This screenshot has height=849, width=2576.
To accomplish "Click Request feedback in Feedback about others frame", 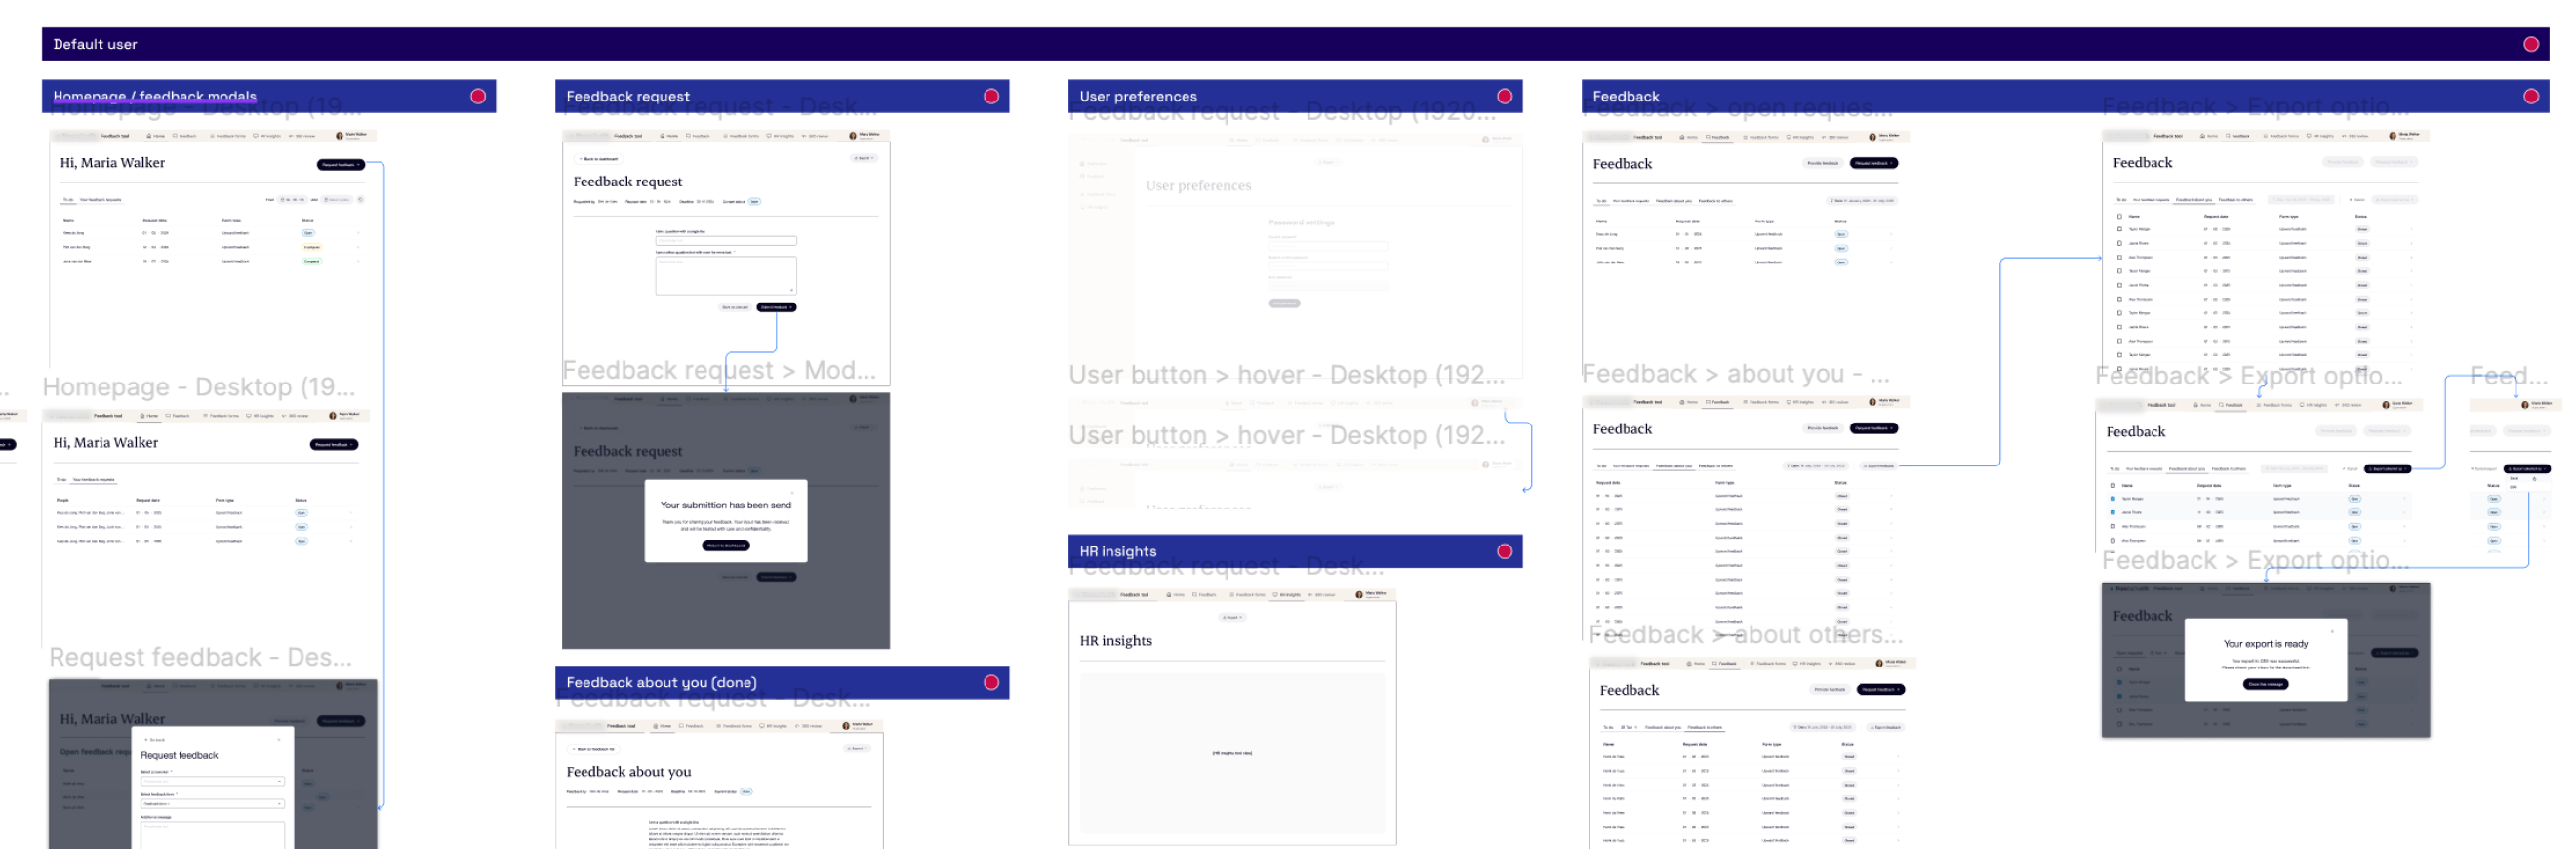I will click(x=1880, y=689).
